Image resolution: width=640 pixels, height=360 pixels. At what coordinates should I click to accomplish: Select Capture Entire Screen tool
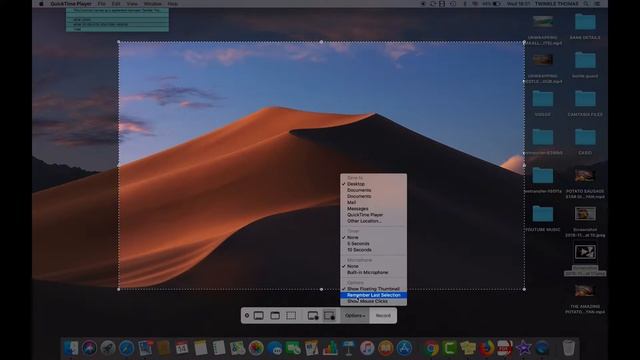259,316
